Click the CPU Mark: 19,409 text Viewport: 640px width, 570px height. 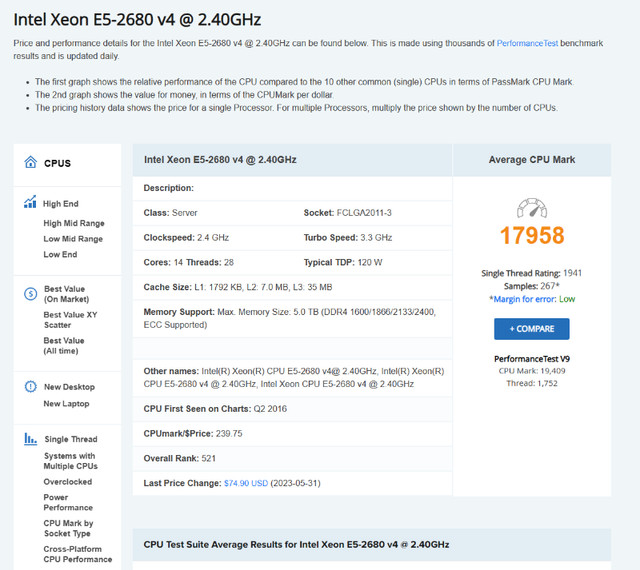(532, 371)
